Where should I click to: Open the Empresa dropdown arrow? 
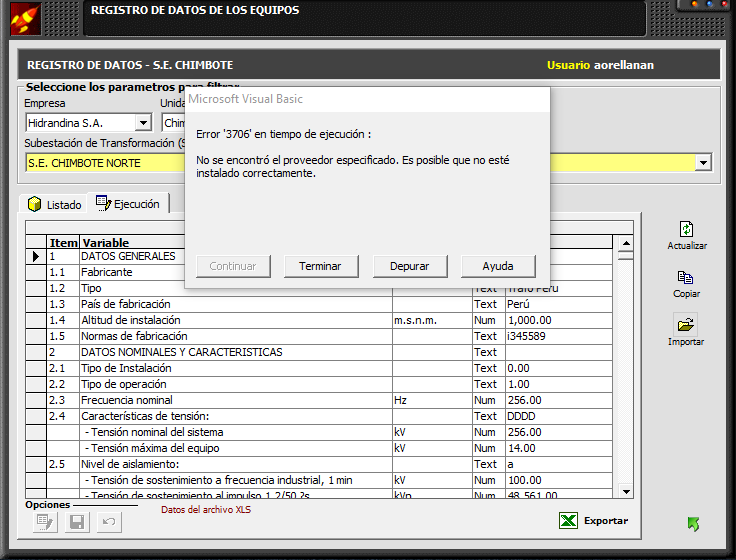click(x=143, y=123)
